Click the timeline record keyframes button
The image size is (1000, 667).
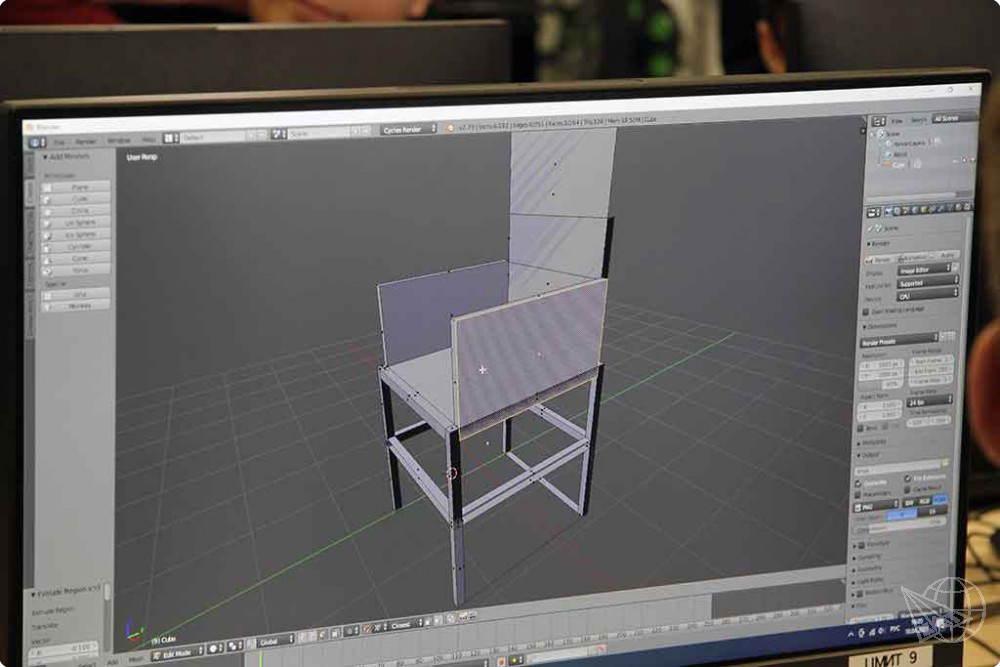pos(501,661)
